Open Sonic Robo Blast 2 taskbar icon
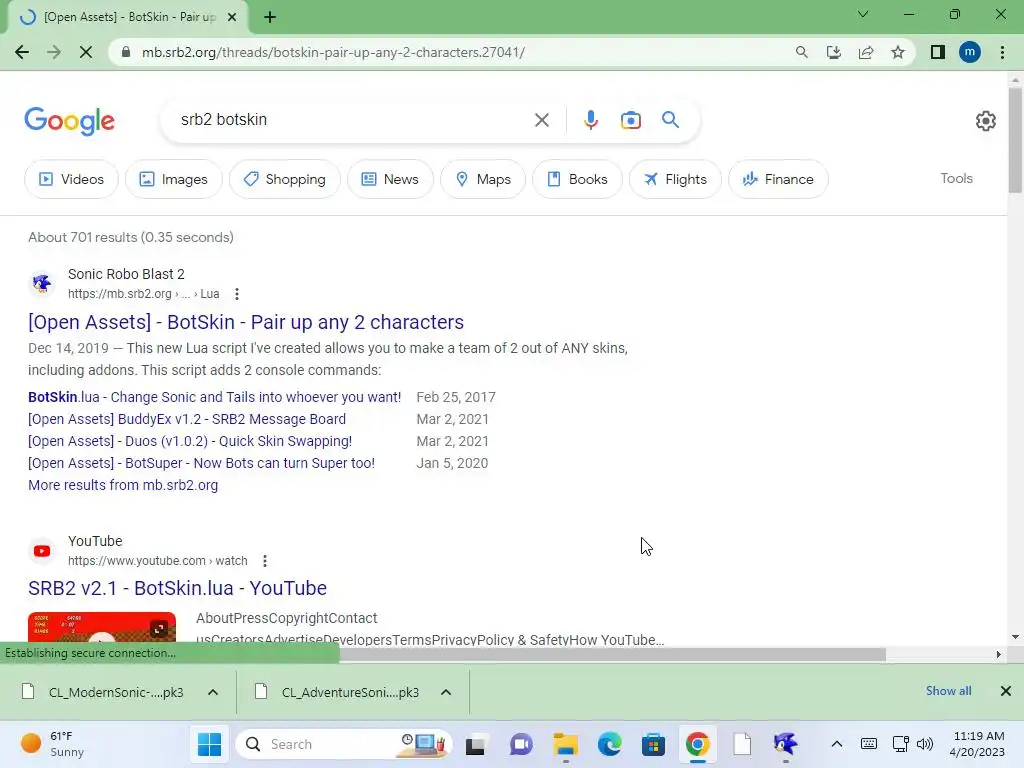The width and height of the screenshot is (1024, 768). 785,744
